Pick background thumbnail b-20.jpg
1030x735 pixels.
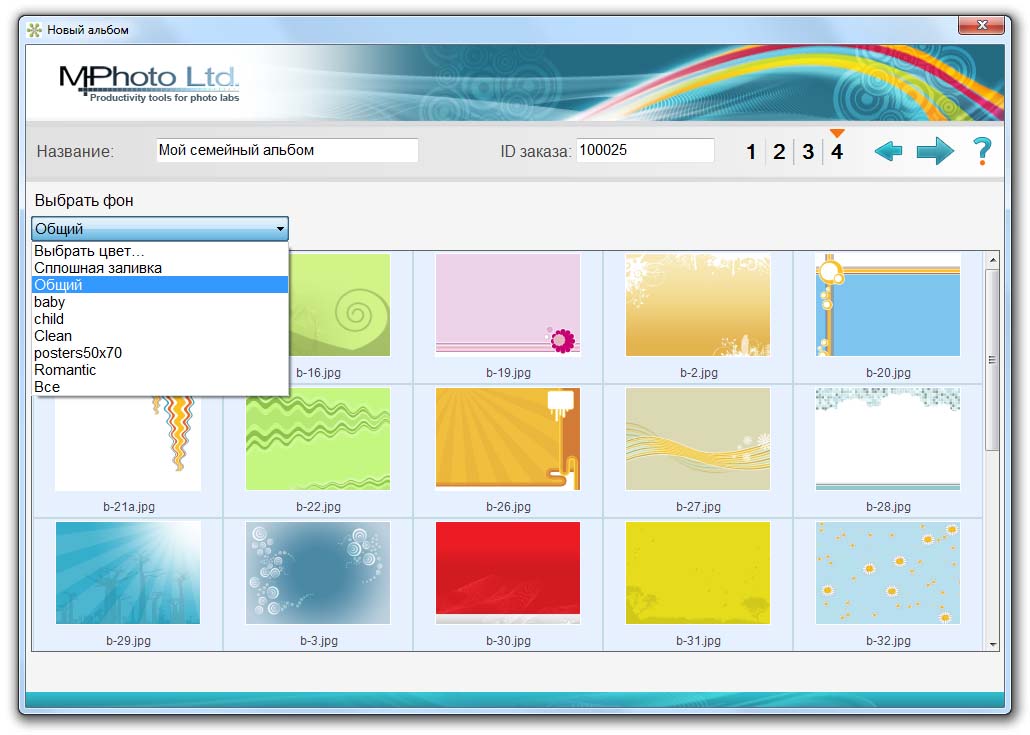click(887, 305)
